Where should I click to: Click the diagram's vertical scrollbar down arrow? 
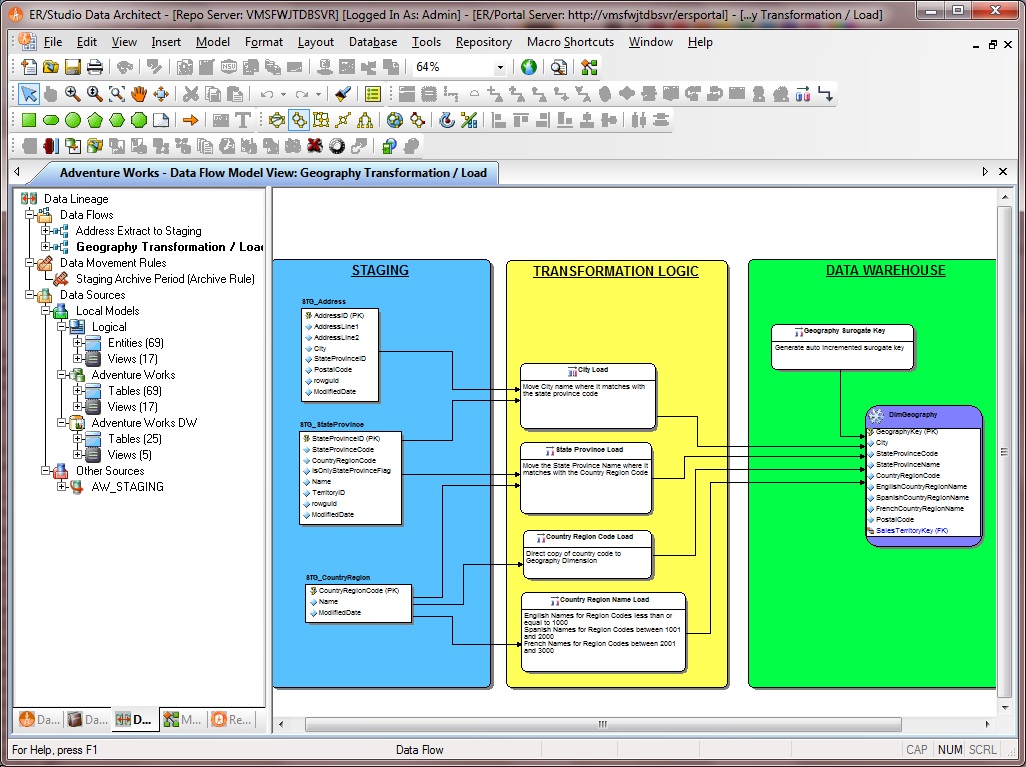(x=1005, y=707)
